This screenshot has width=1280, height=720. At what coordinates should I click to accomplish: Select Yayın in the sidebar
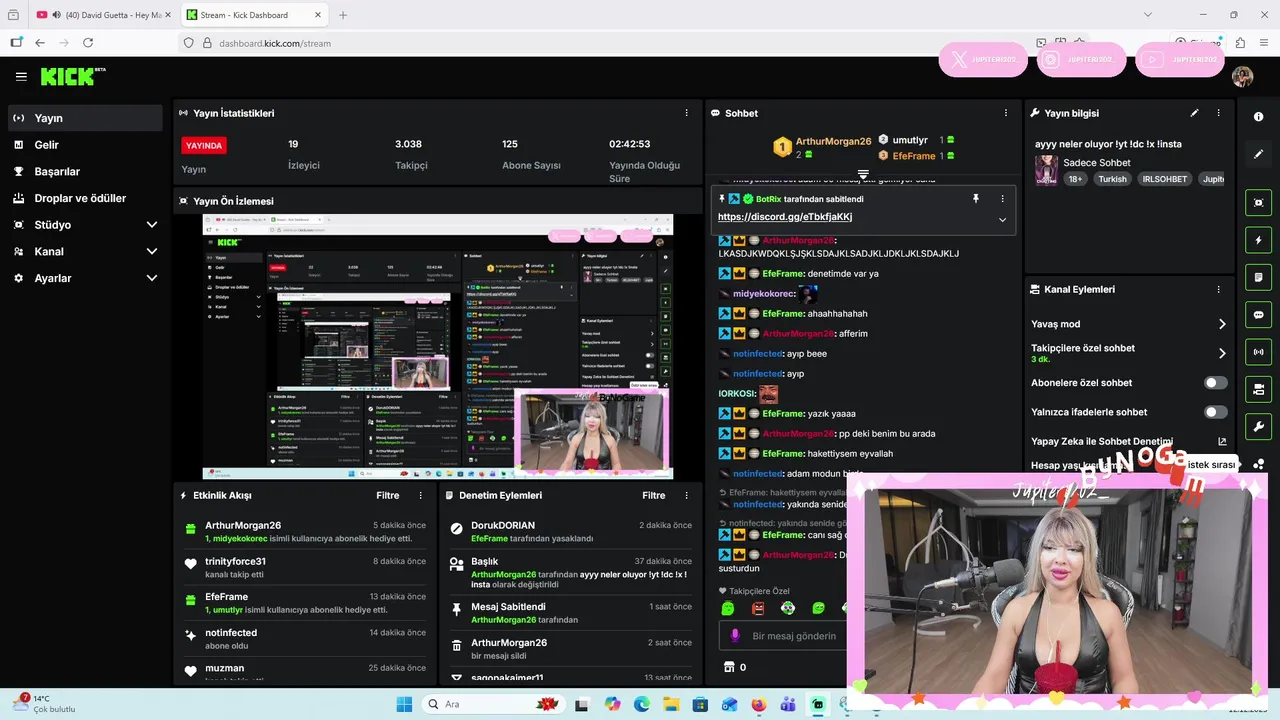[85, 118]
